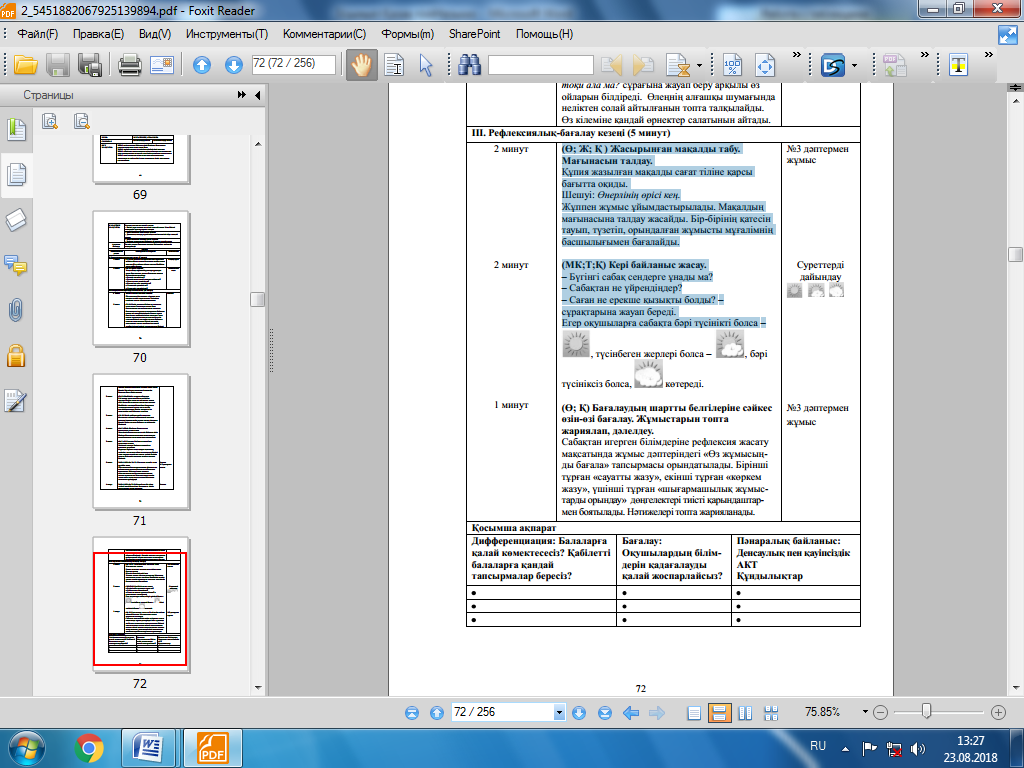The image size is (1024, 768).
Task: Enable Facing pages view mode
Action: pos(745,712)
